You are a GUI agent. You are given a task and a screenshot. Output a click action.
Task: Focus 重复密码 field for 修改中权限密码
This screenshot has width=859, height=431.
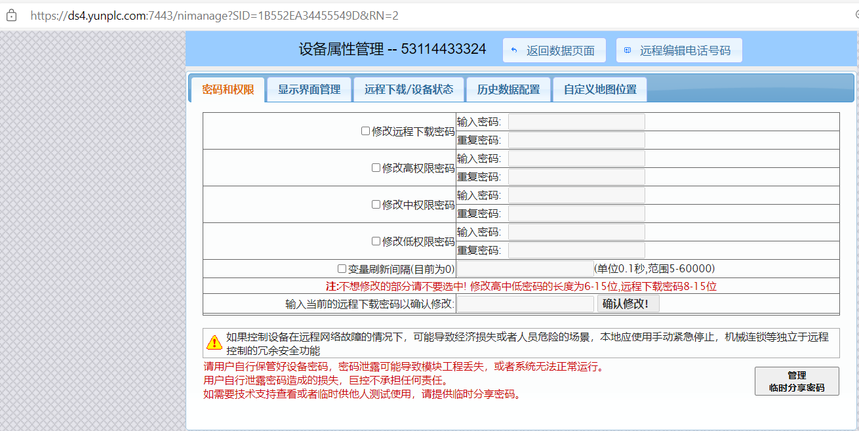576,214
